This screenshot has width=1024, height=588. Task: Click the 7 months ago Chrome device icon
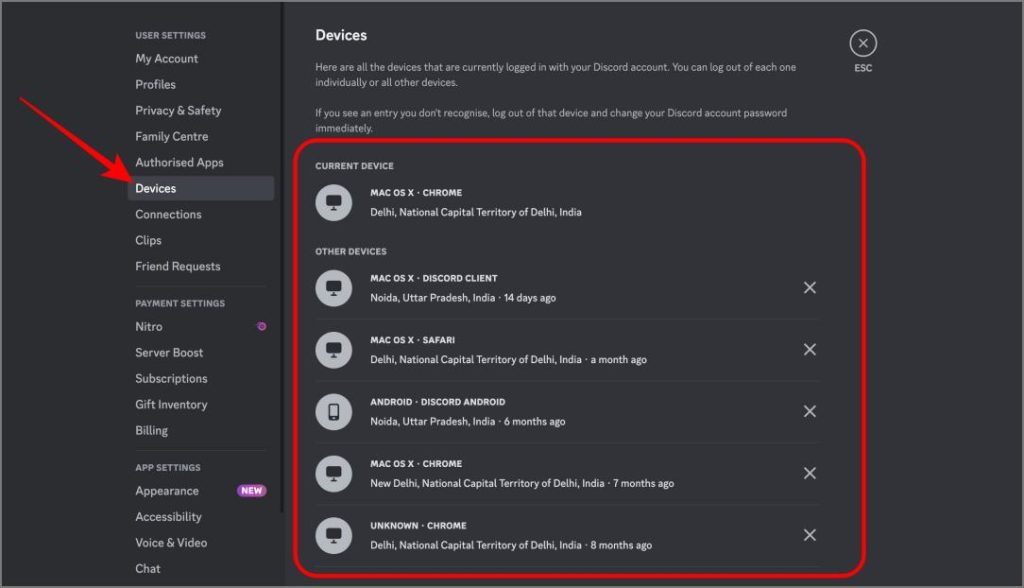(x=334, y=474)
